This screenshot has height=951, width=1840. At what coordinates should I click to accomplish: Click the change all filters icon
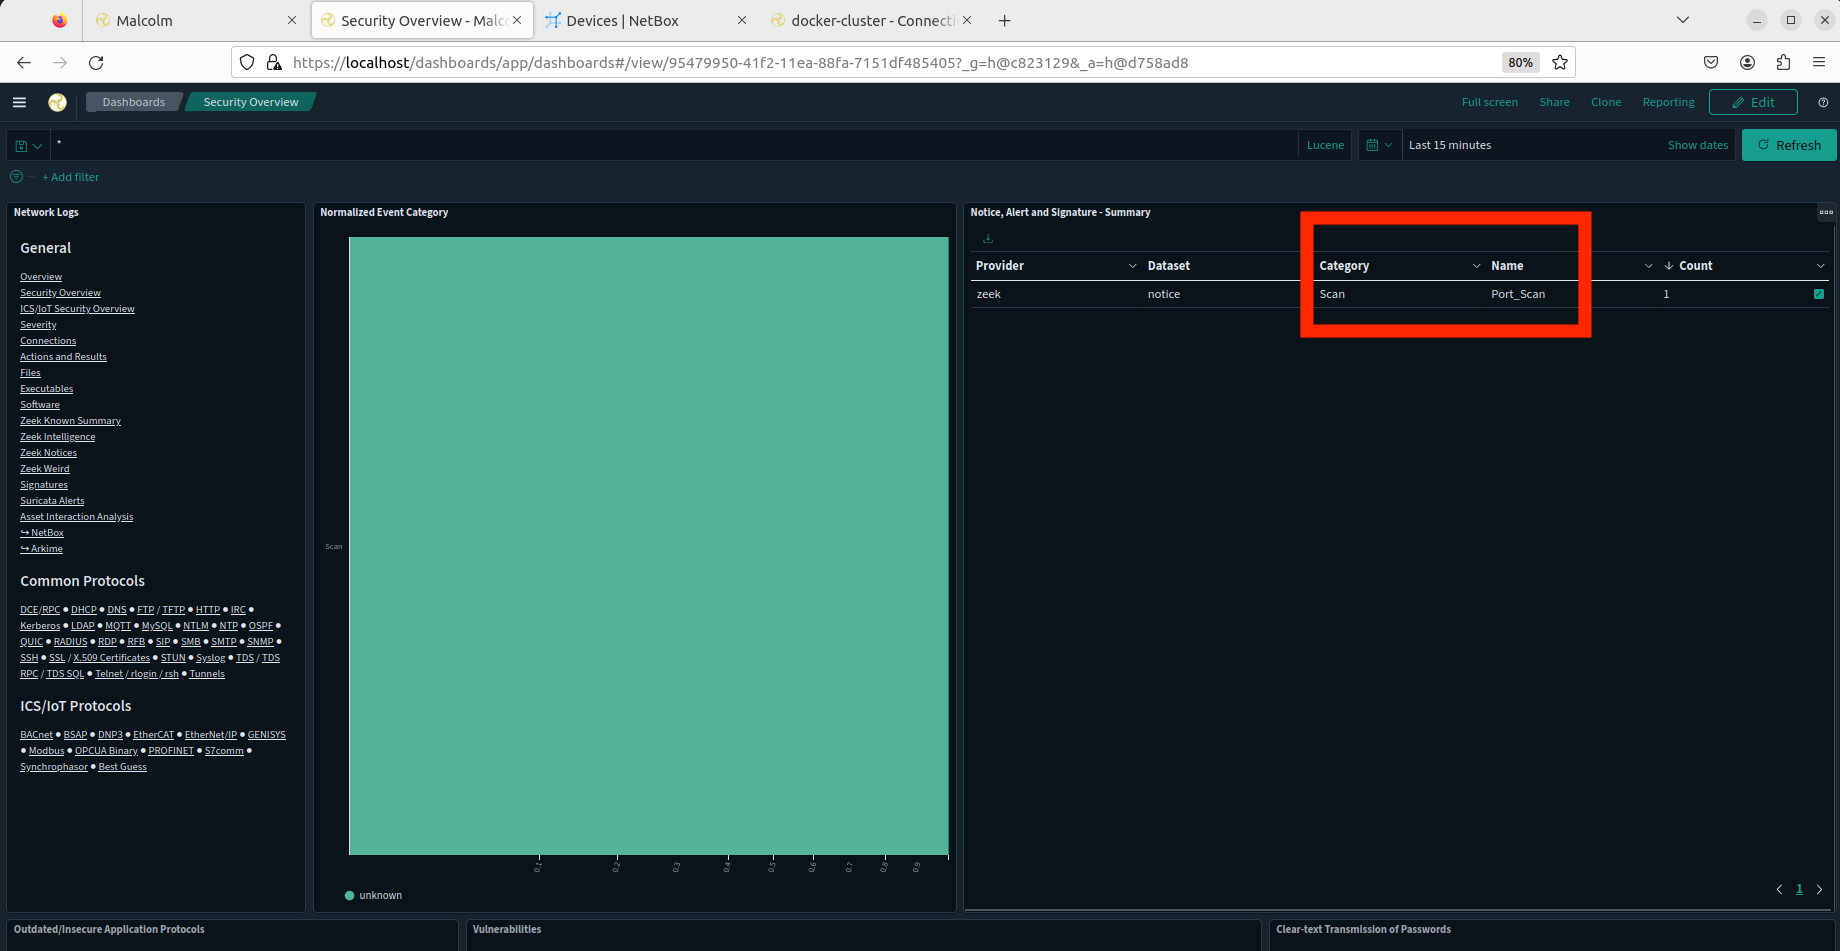[16, 177]
